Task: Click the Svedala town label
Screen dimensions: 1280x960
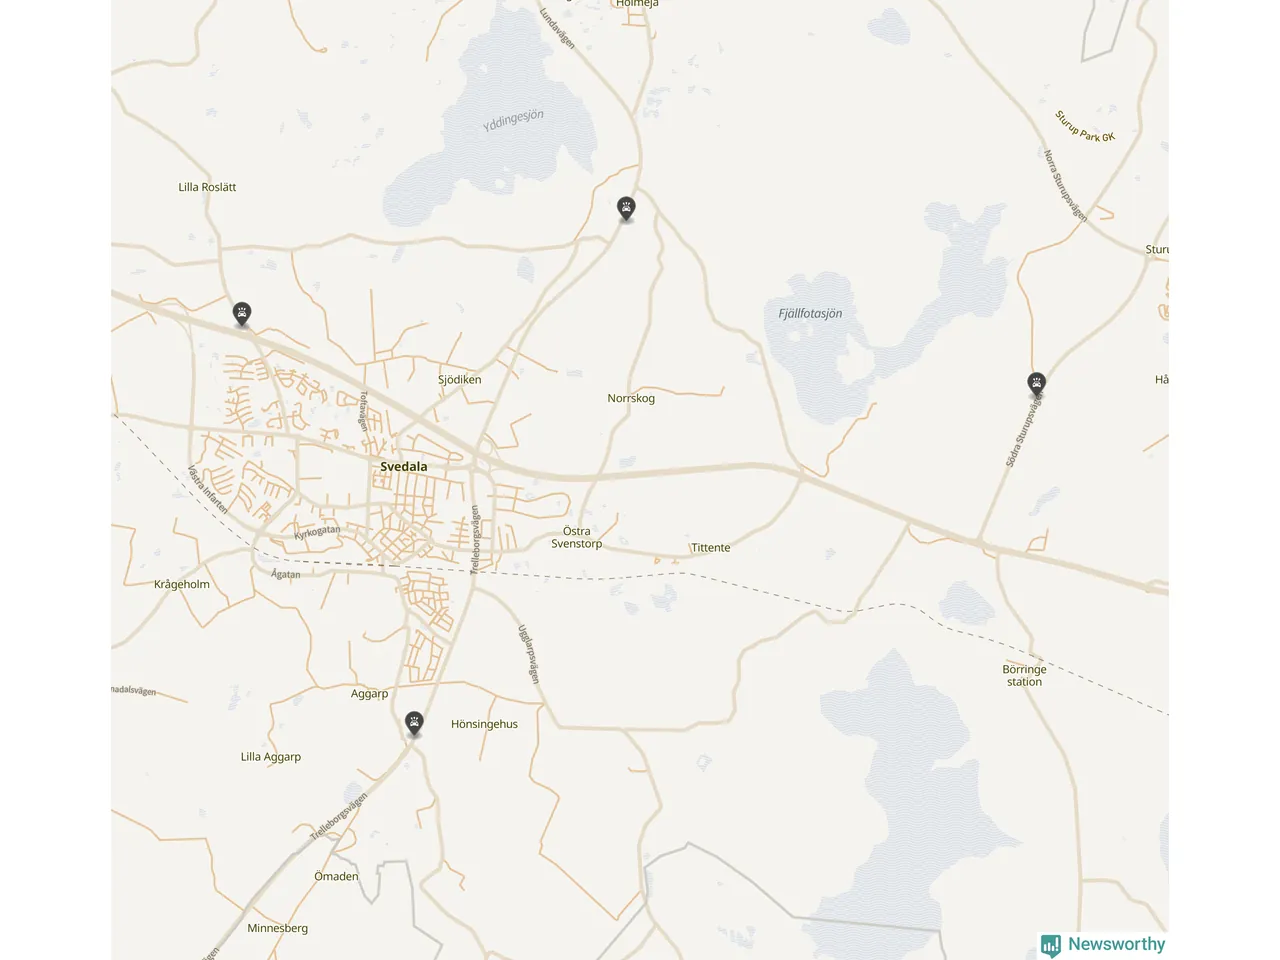Action: pos(404,467)
